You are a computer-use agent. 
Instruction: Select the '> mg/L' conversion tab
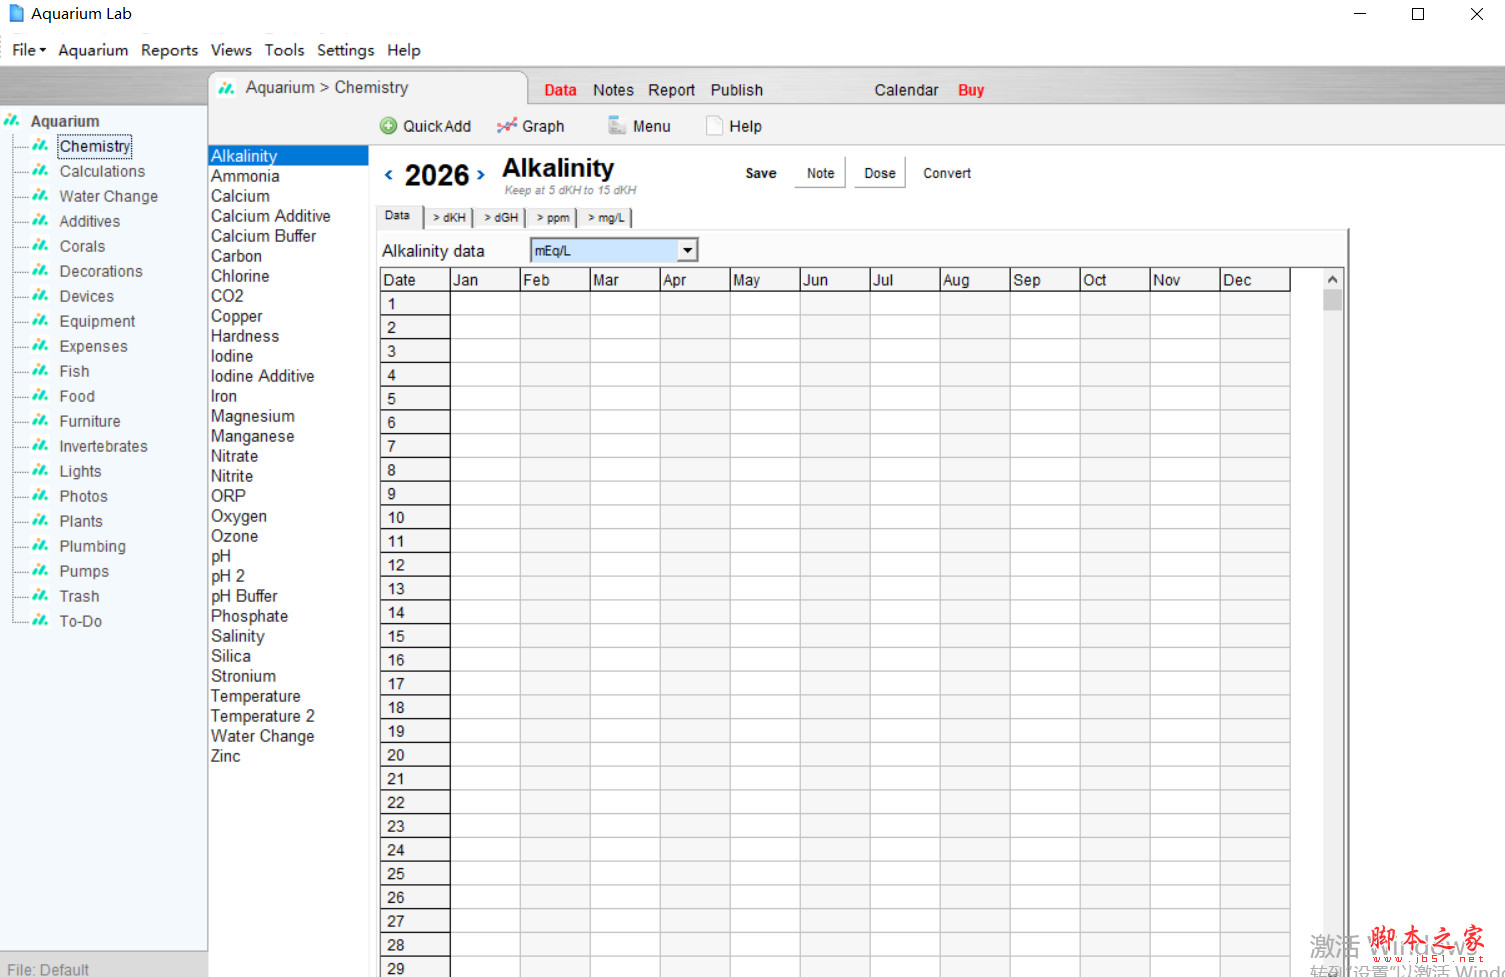tap(606, 217)
